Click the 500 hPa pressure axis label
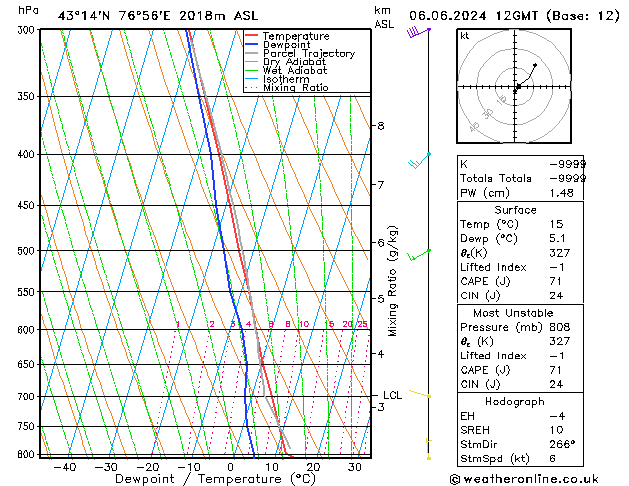This screenshot has height=486, width=629. [x=26, y=251]
